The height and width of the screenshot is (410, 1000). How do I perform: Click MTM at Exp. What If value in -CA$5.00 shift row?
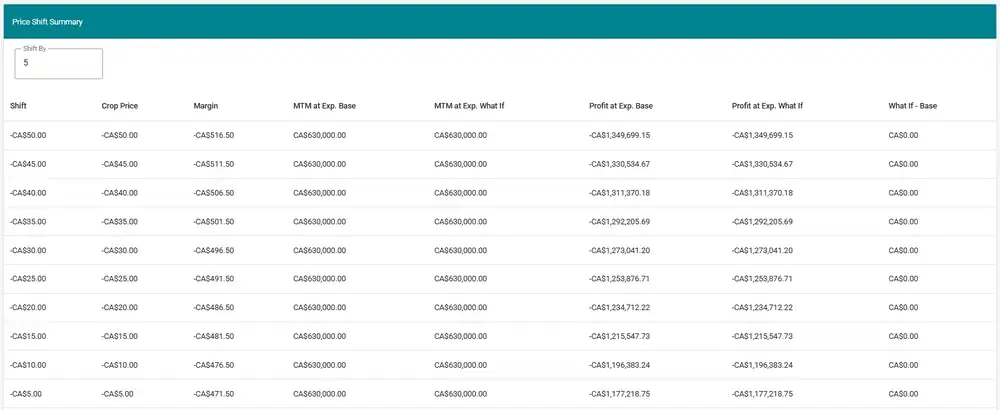coord(460,394)
